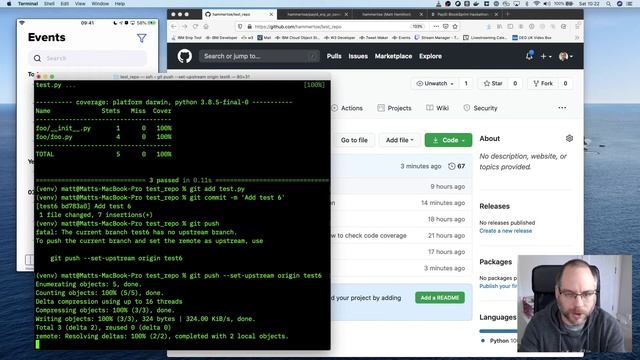Click the 3 minutes ago latest commit time
Viewport: 640px width, 360px height.
coord(420,166)
